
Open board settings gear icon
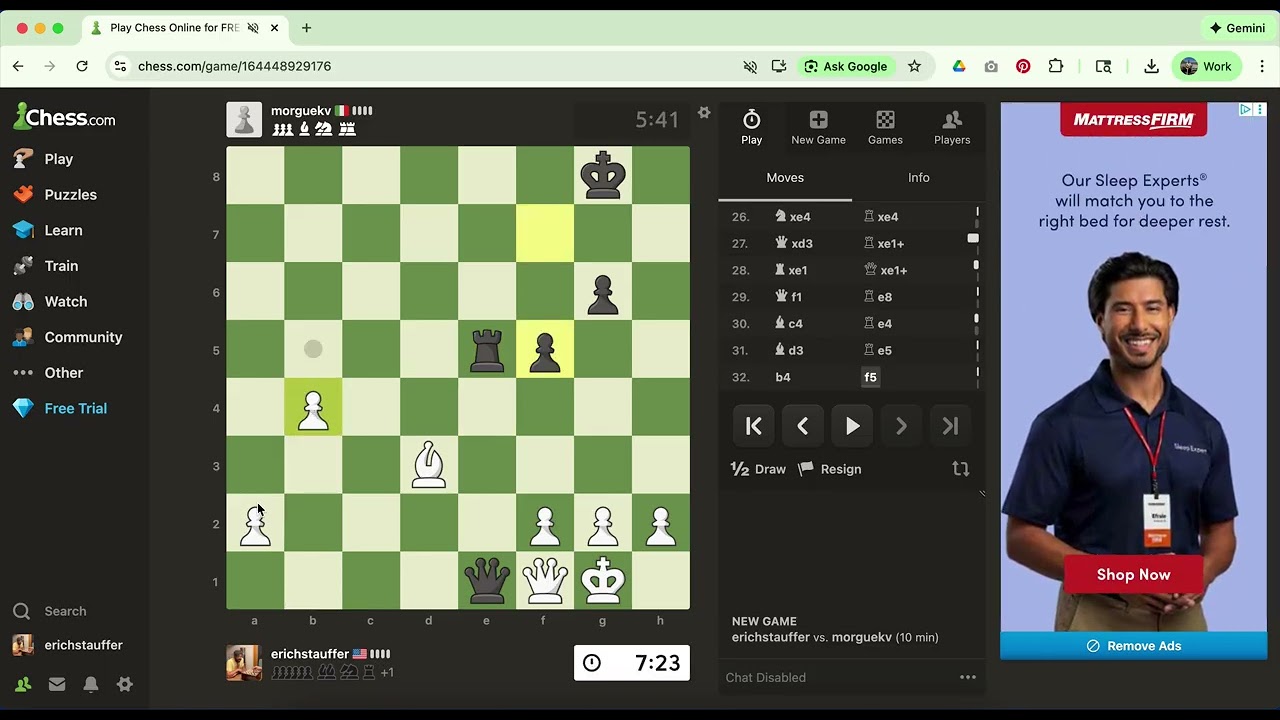click(x=704, y=113)
